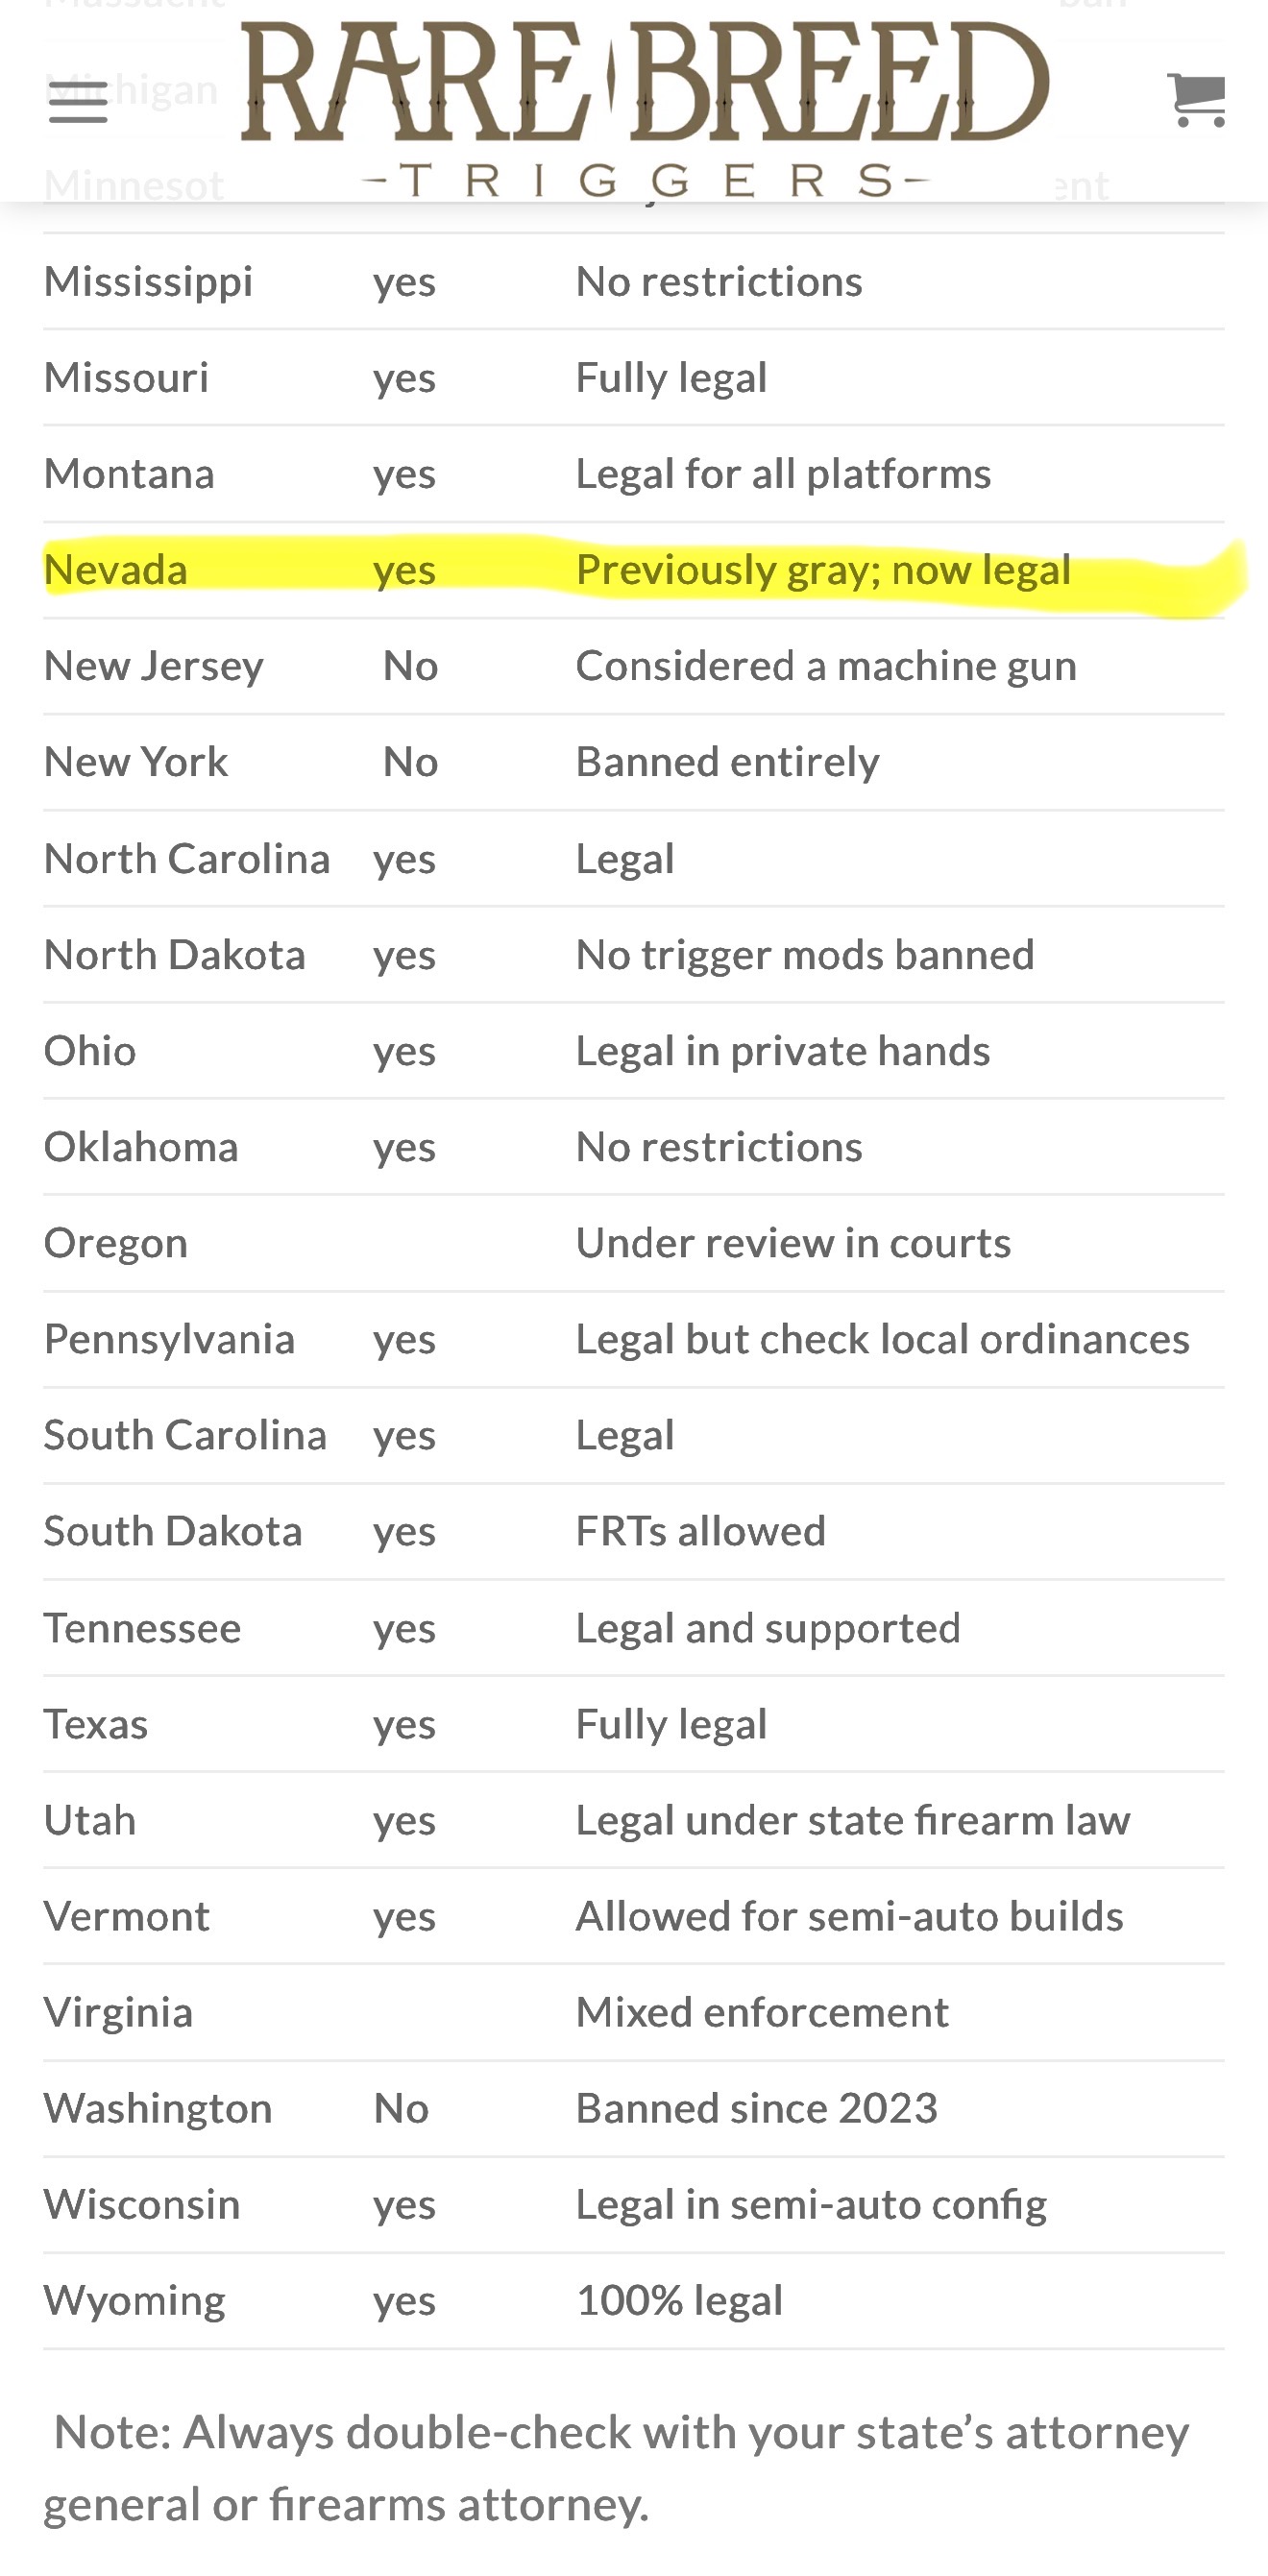Select the New York state cell
Viewport: 1268px width, 2576px height.
(135, 762)
